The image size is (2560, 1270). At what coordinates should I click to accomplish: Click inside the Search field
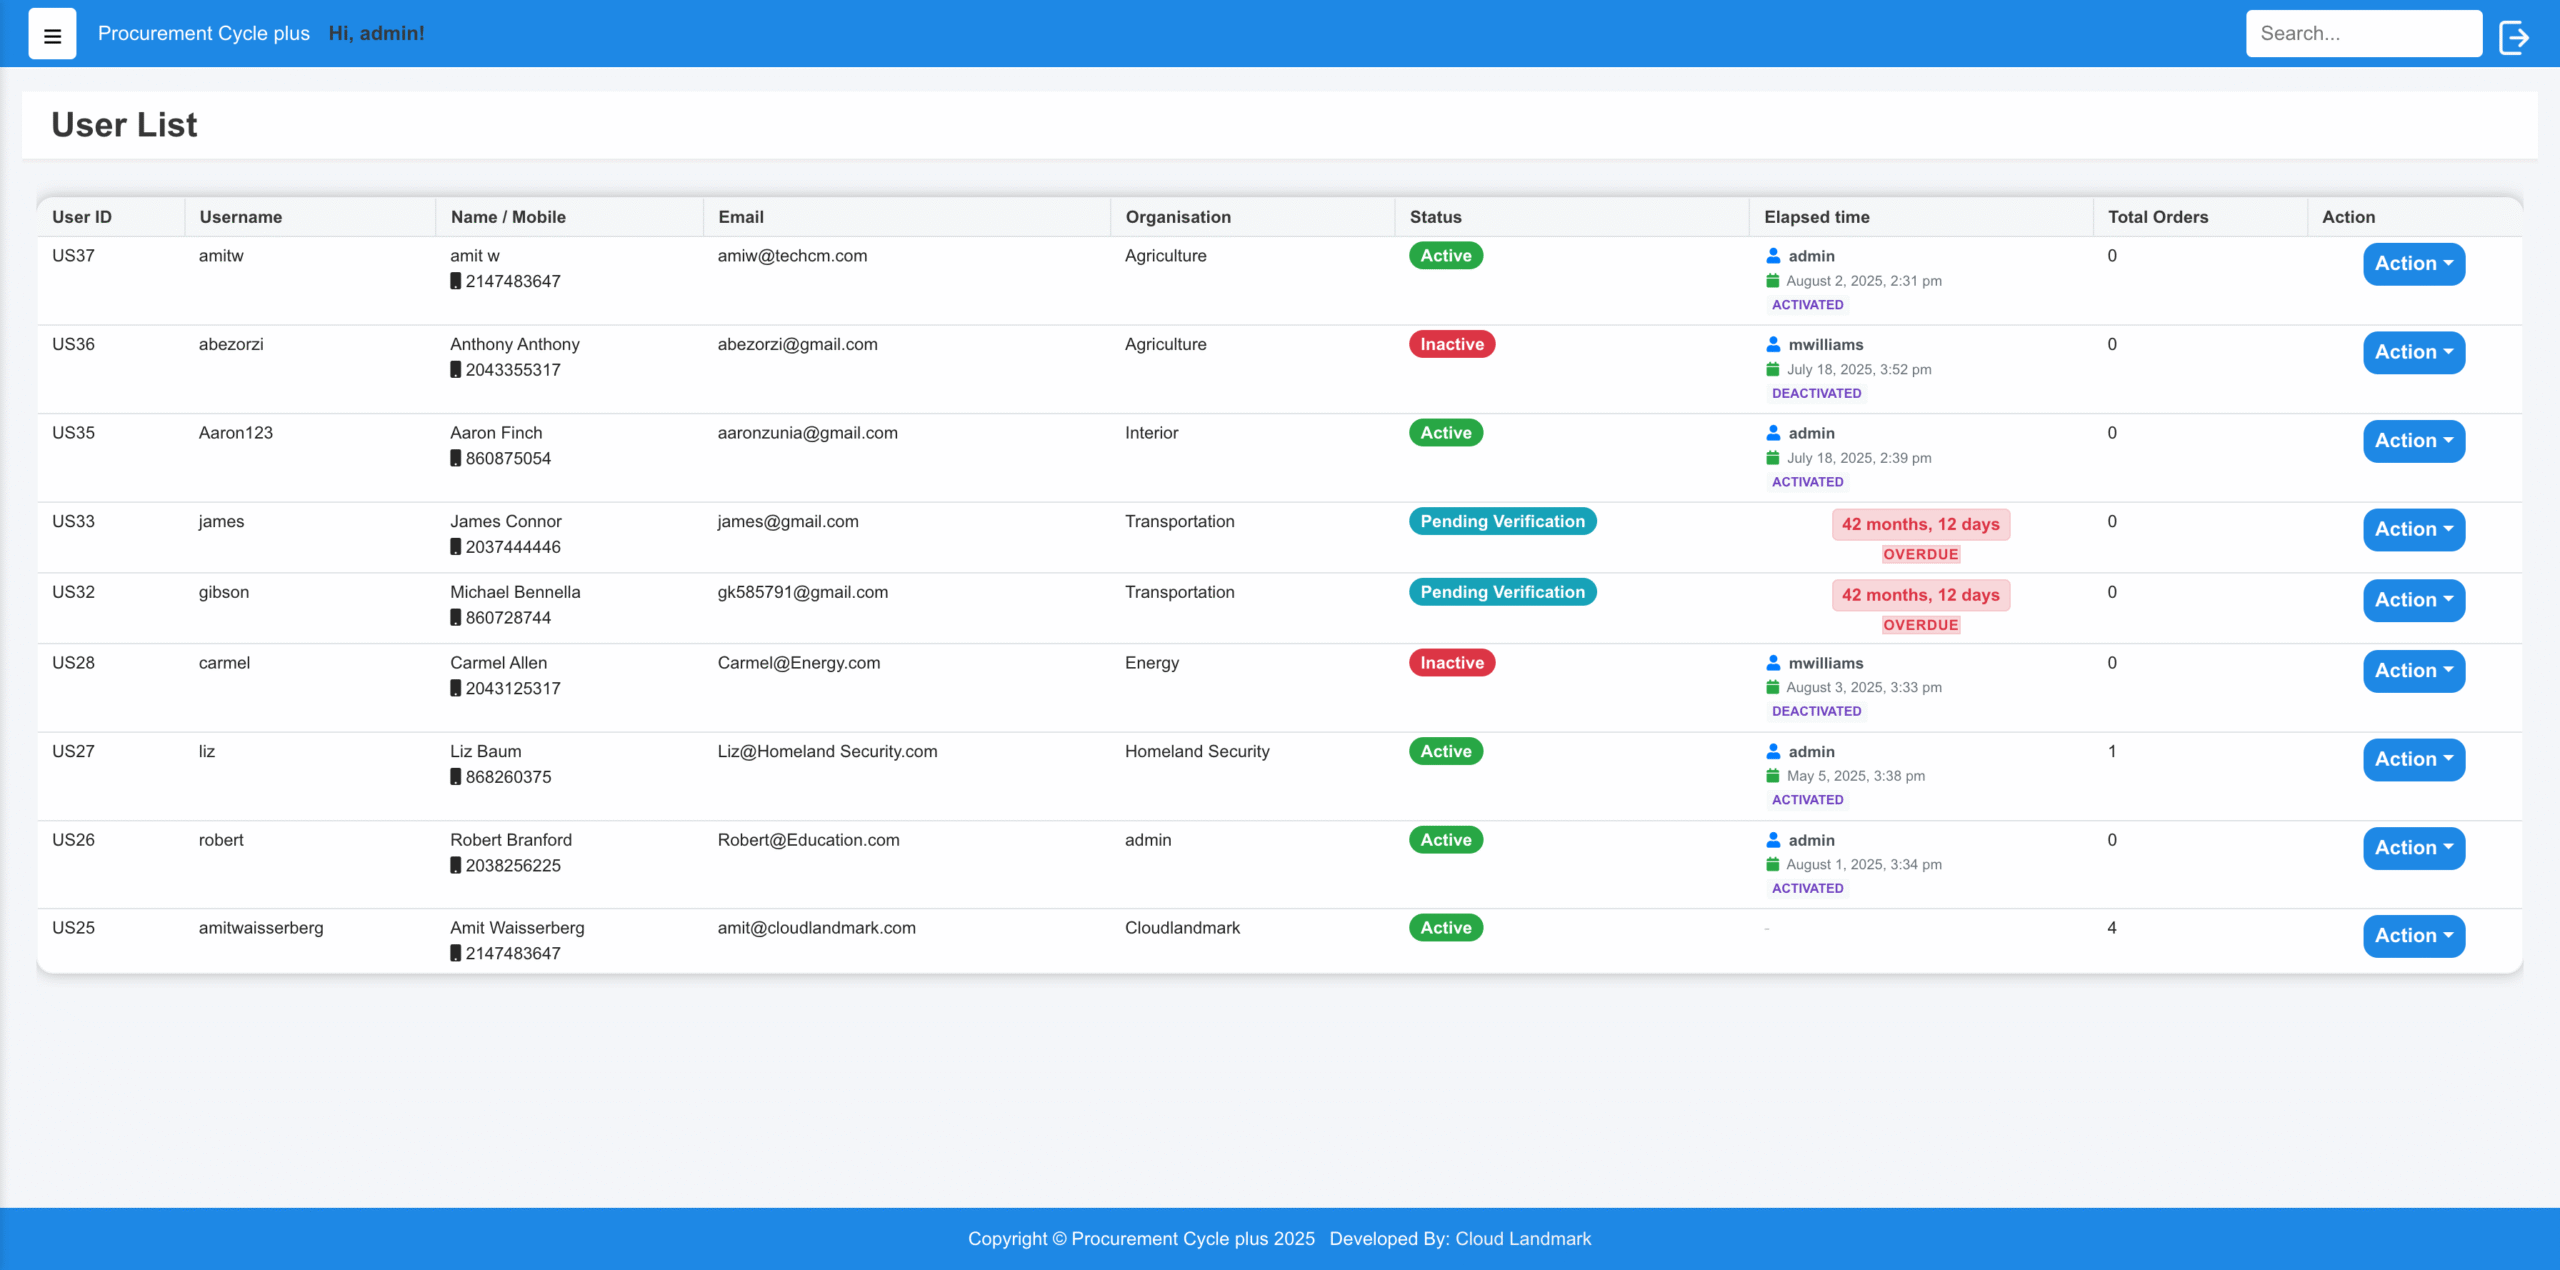click(x=2364, y=33)
